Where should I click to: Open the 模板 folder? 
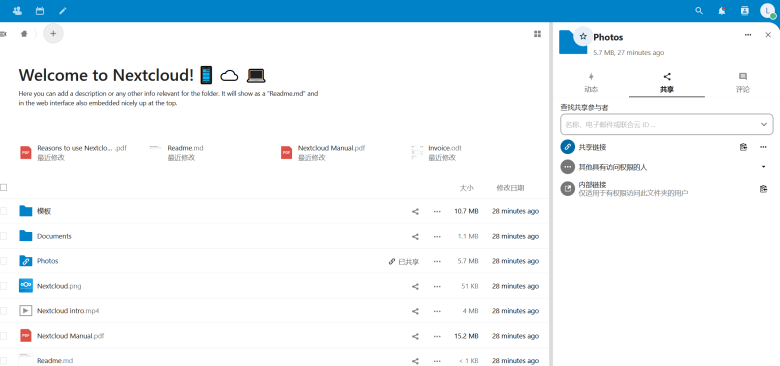coord(44,211)
